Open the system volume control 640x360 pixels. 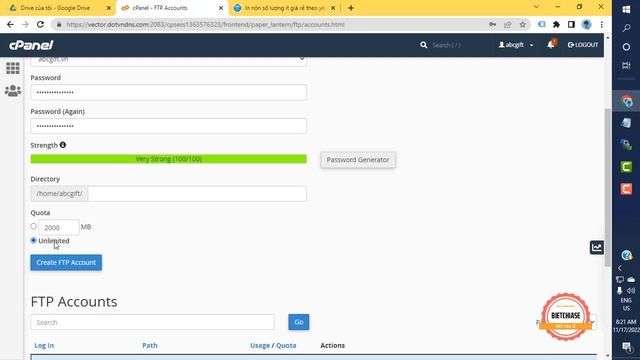tap(631, 290)
